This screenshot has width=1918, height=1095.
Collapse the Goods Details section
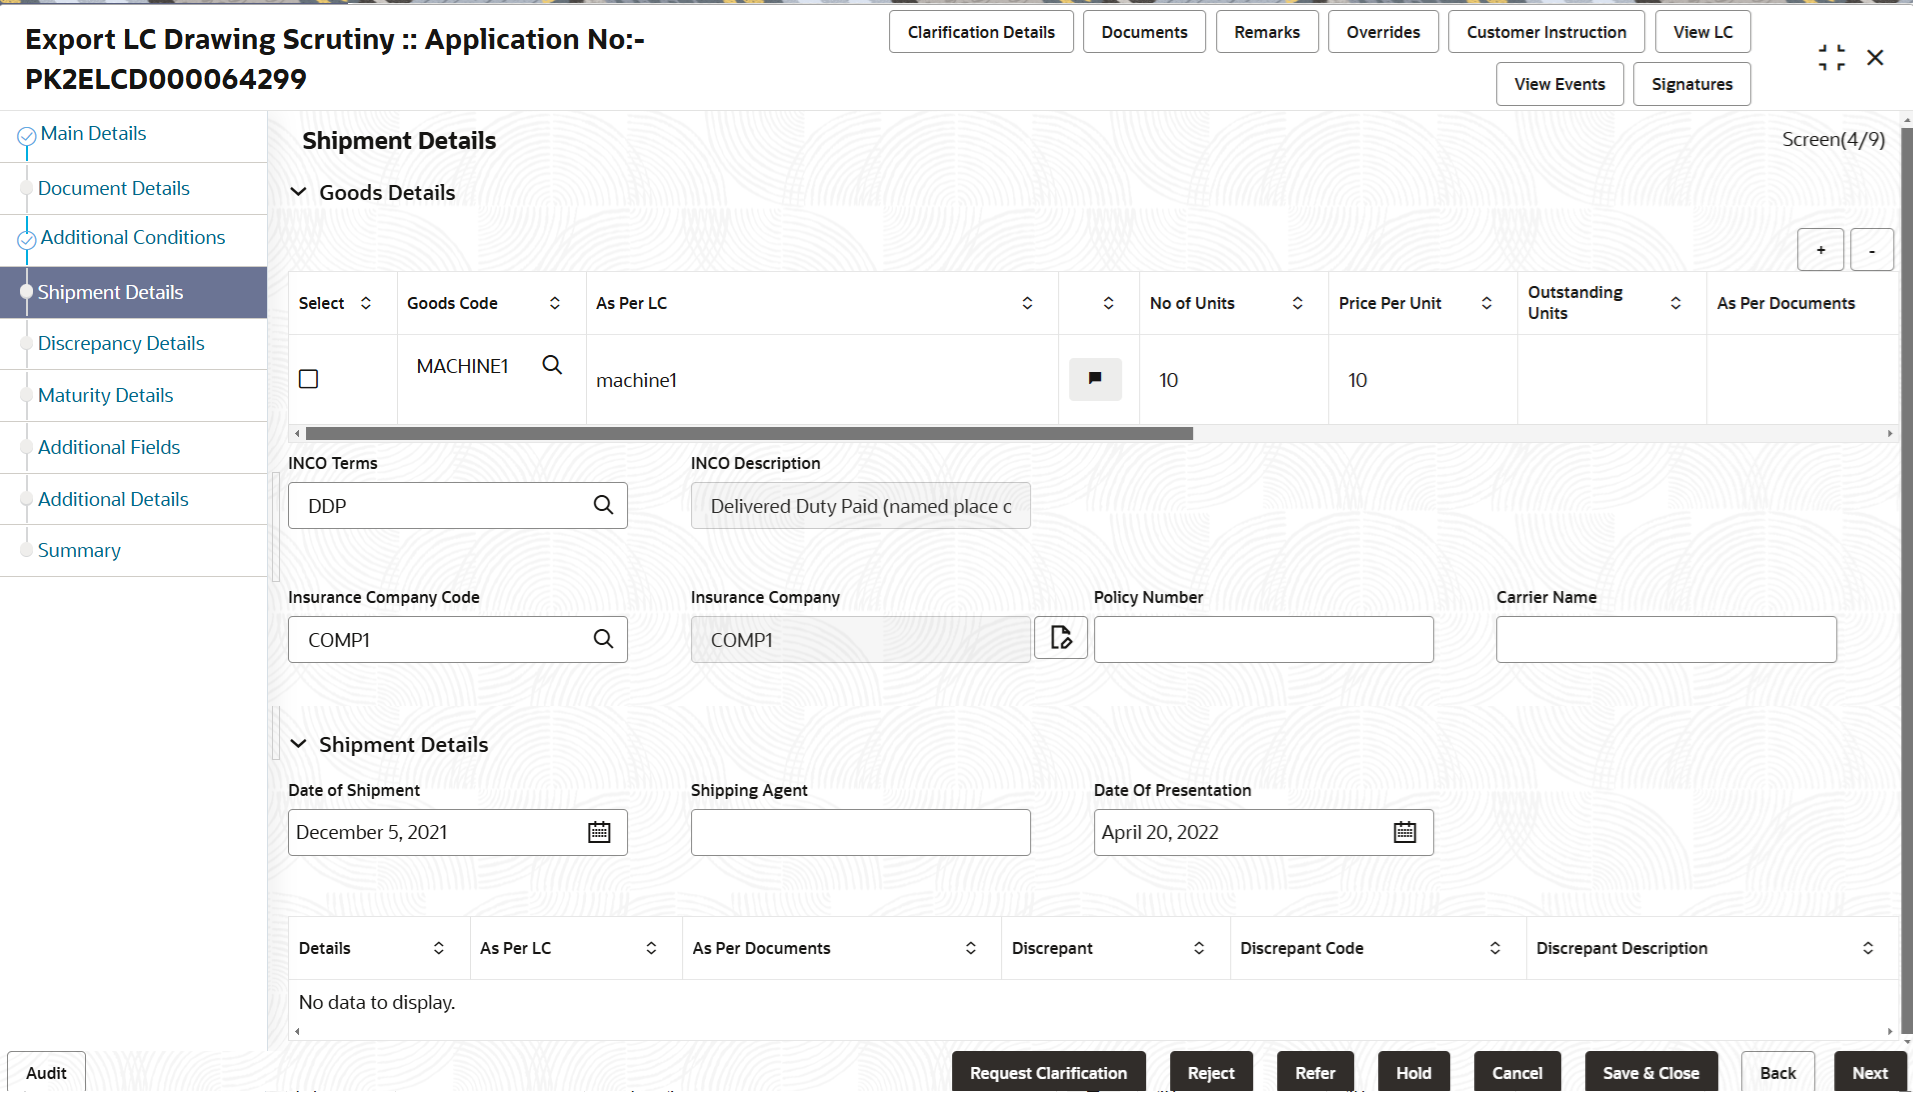tap(298, 192)
